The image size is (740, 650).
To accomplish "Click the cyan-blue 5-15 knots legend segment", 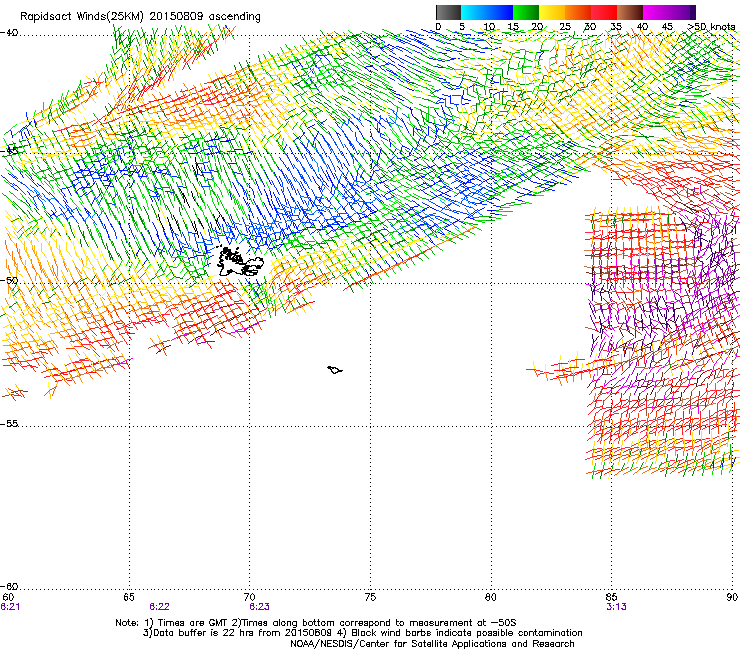I will pyautogui.click(x=487, y=12).
